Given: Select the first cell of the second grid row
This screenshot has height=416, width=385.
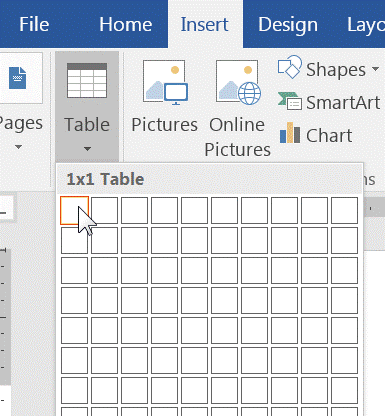Looking at the screenshot, I should [75, 240].
